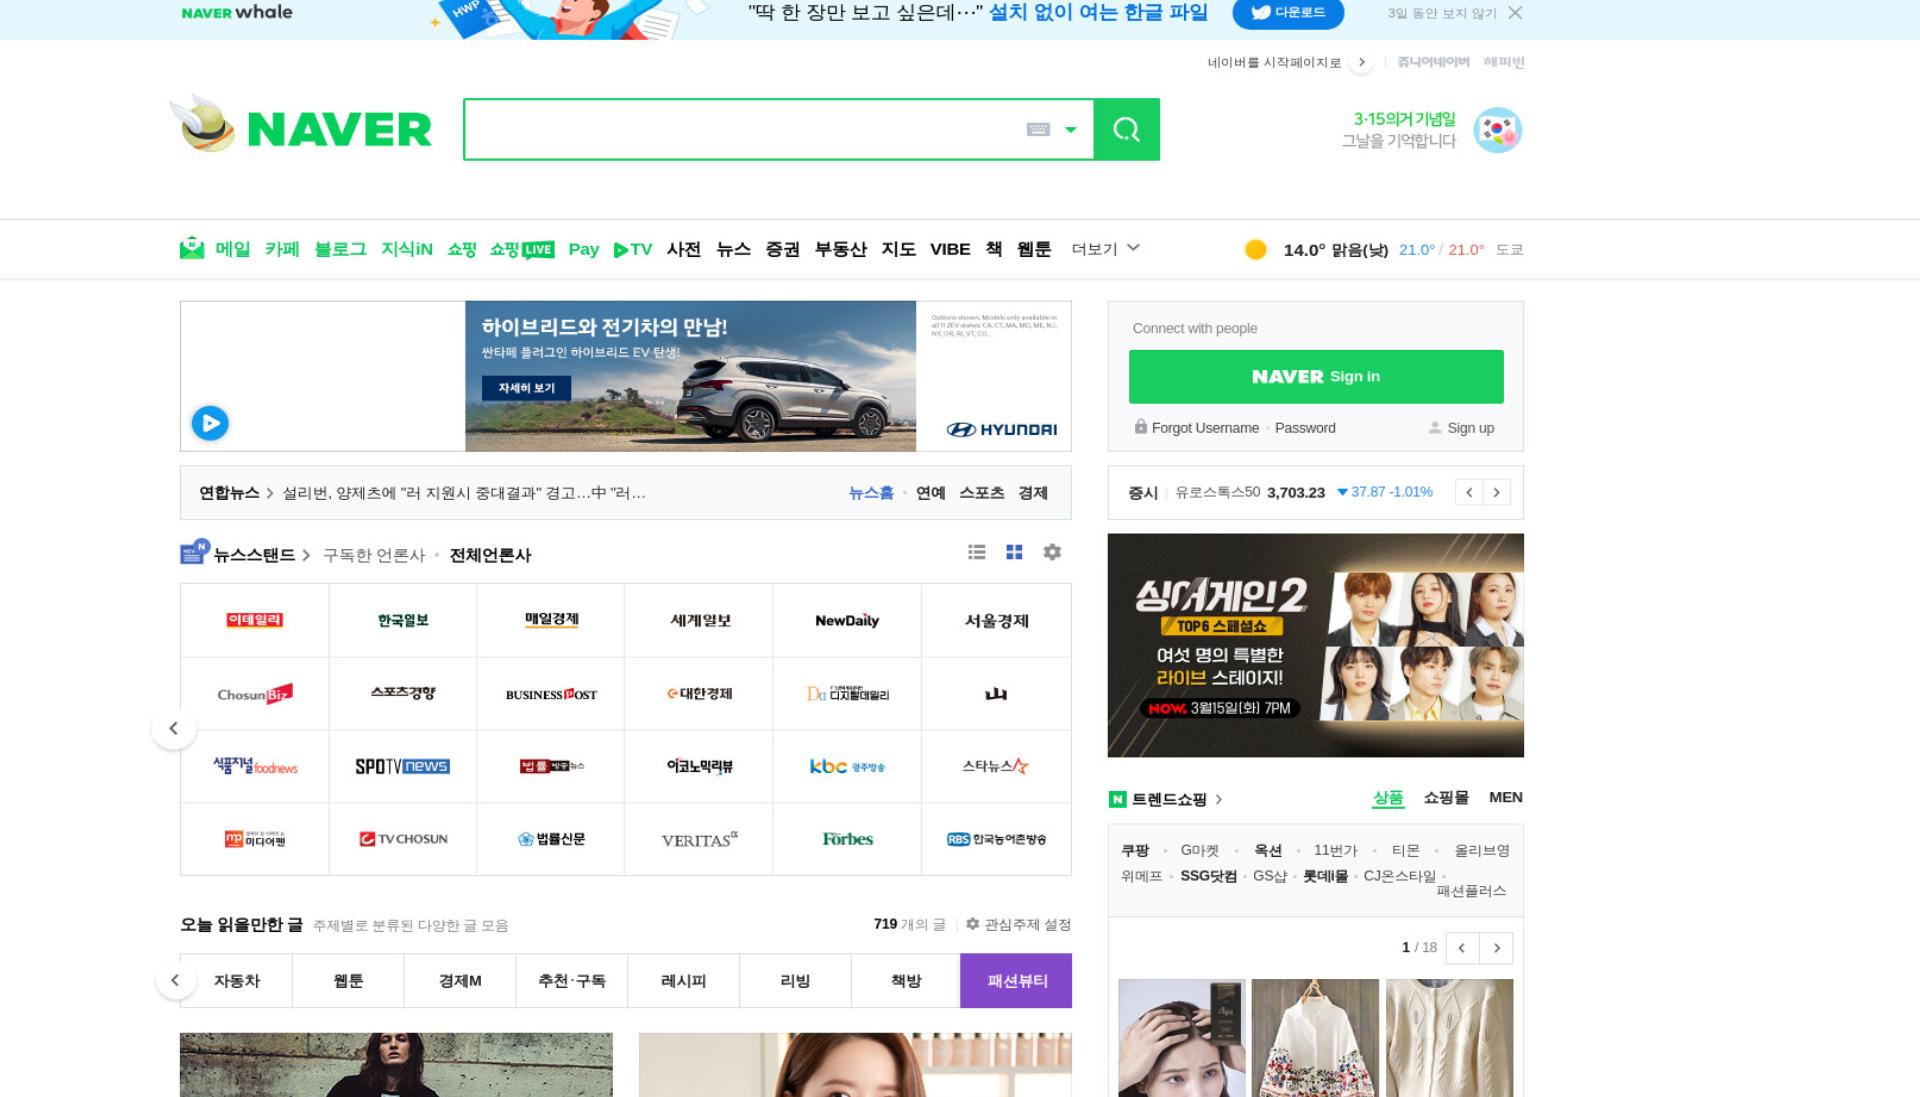Open VIBE in the service menu
The height and width of the screenshot is (1097, 1920).
point(950,249)
